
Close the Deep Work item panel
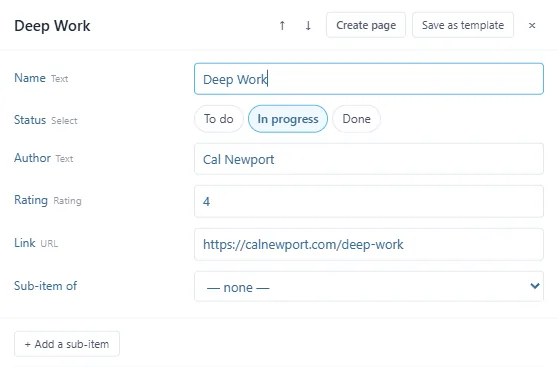(x=532, y=25)
